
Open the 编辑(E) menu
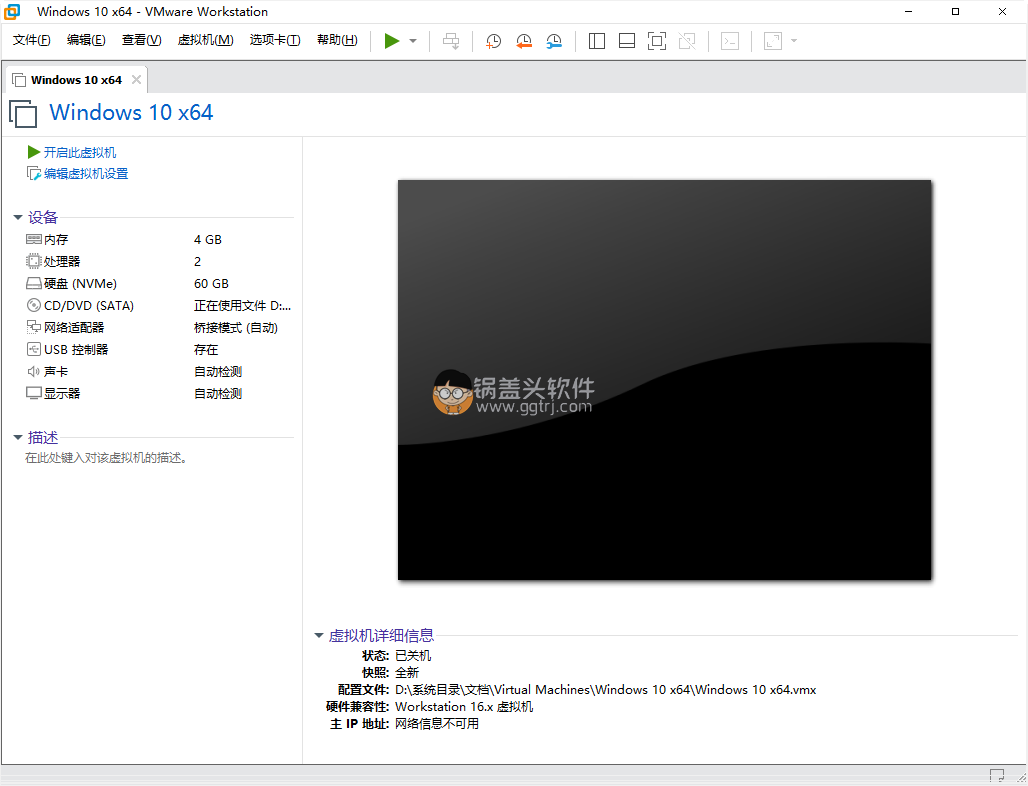tap(86, 40)
